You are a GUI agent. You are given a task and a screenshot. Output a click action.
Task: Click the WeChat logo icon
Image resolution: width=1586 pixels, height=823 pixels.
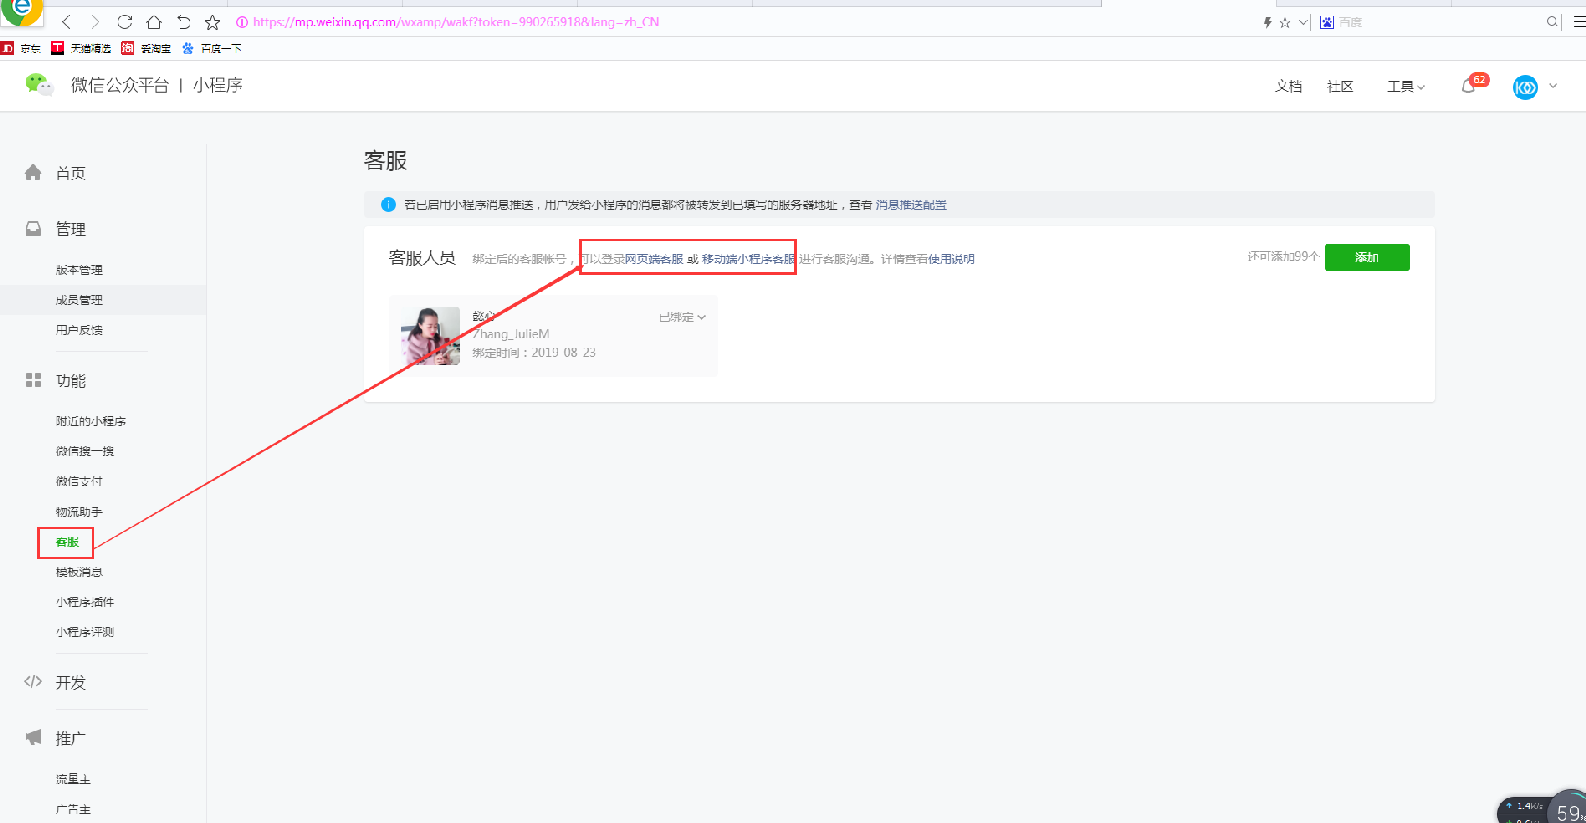39,85
